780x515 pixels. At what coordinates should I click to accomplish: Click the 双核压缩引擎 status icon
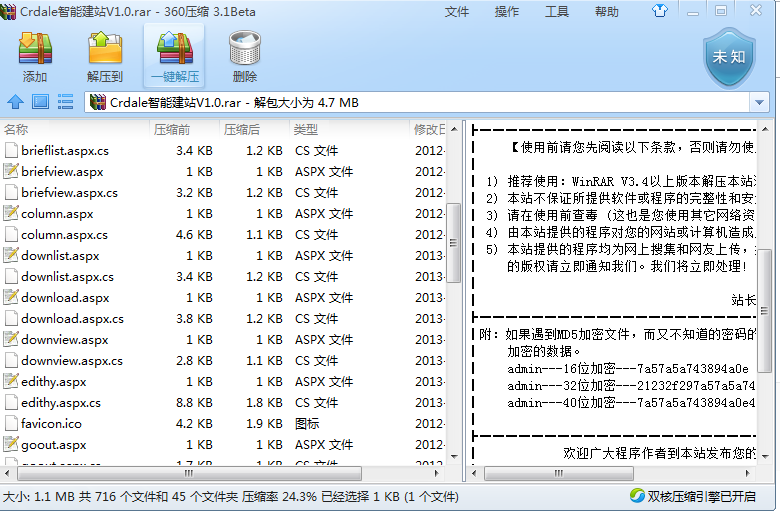(x=636, y=496)
